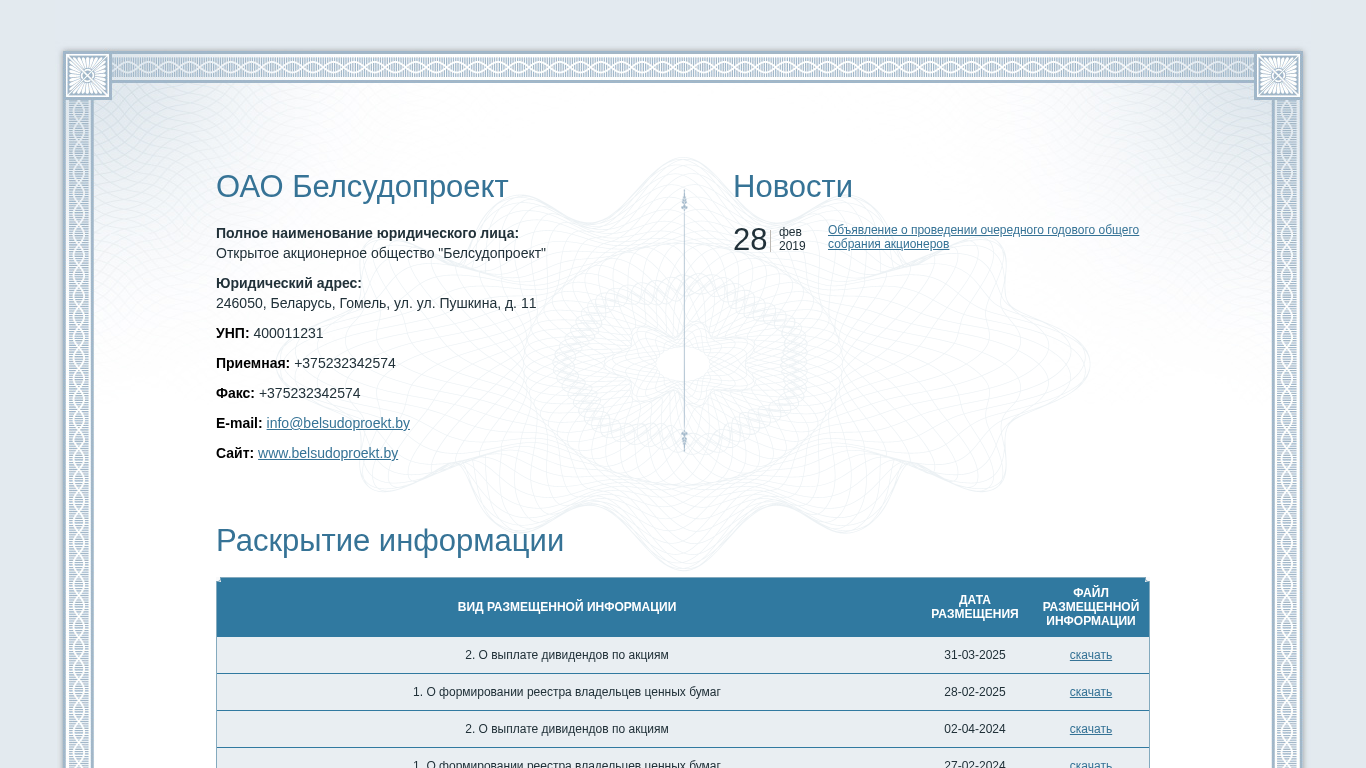Viewport: 1366px width, 768px height.
Task: Click the "Новости" heading
Action: (x=793, y=187)
